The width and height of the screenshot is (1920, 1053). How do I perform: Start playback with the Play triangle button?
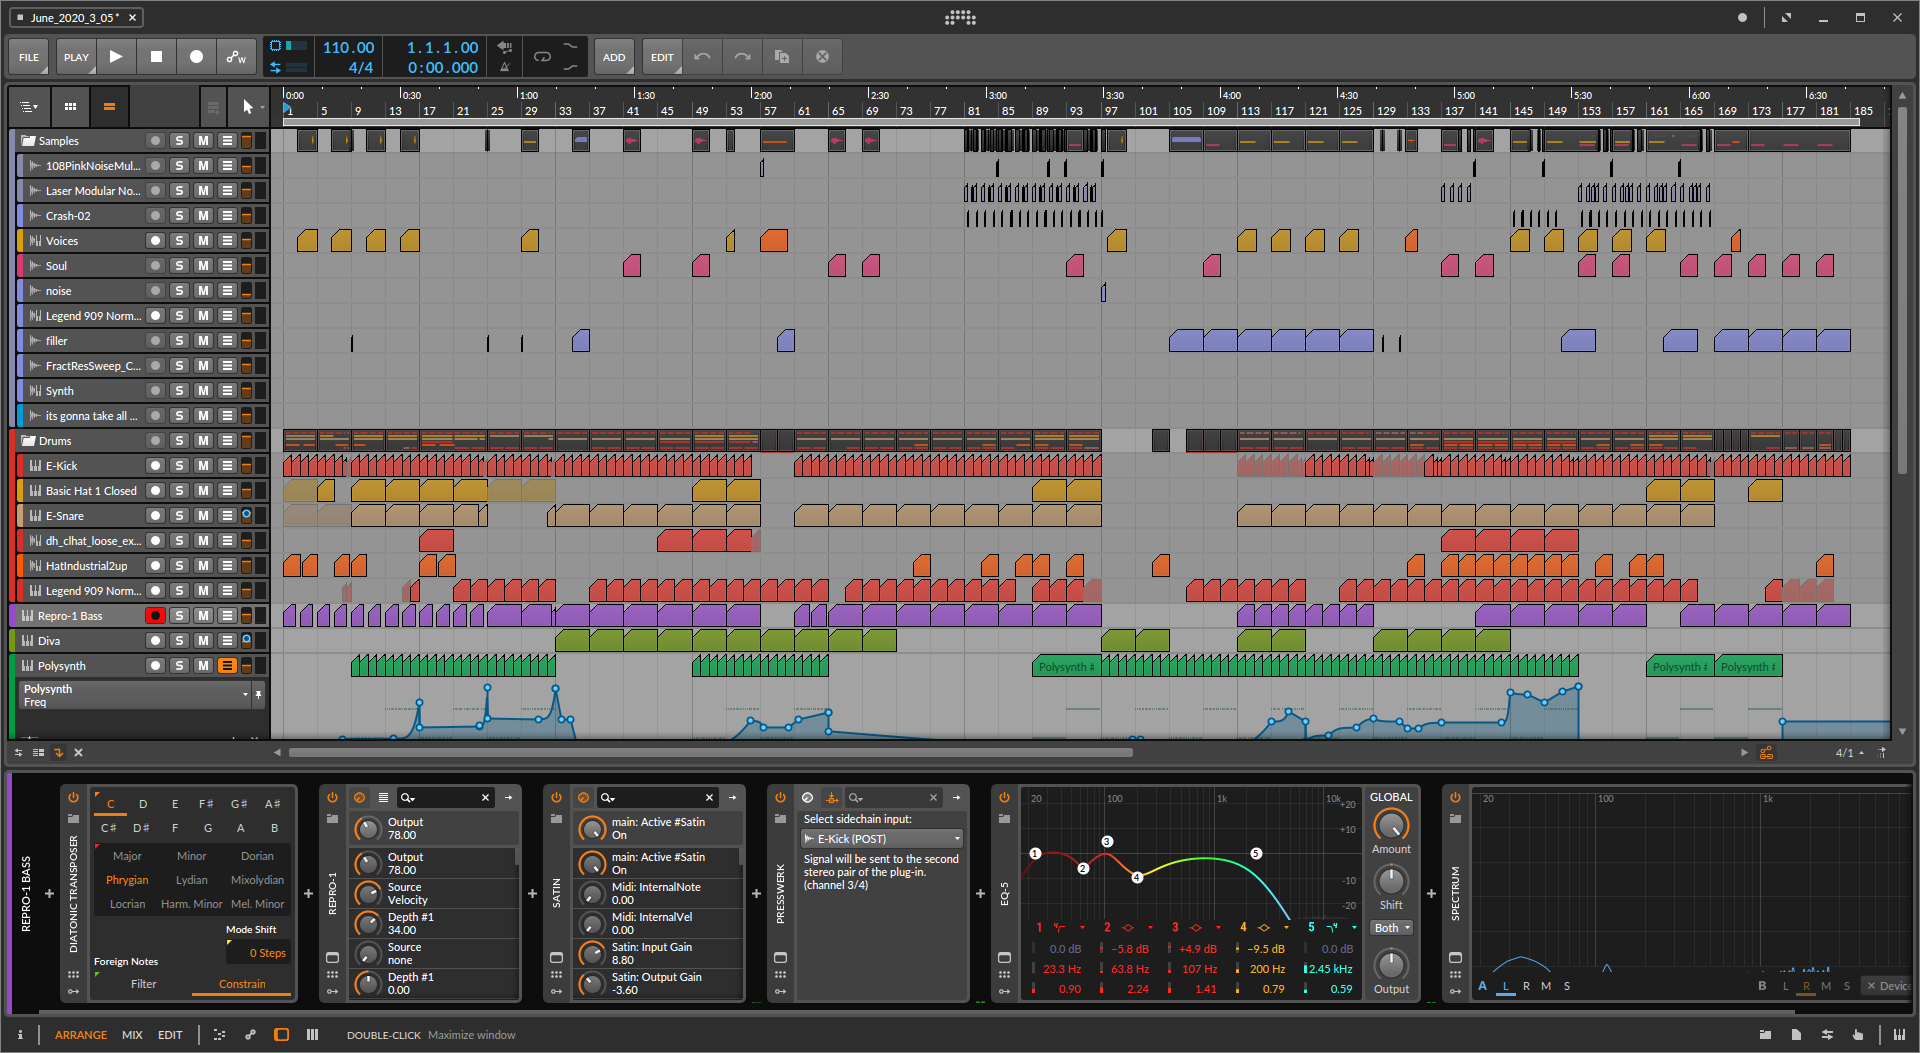[116, 57]
